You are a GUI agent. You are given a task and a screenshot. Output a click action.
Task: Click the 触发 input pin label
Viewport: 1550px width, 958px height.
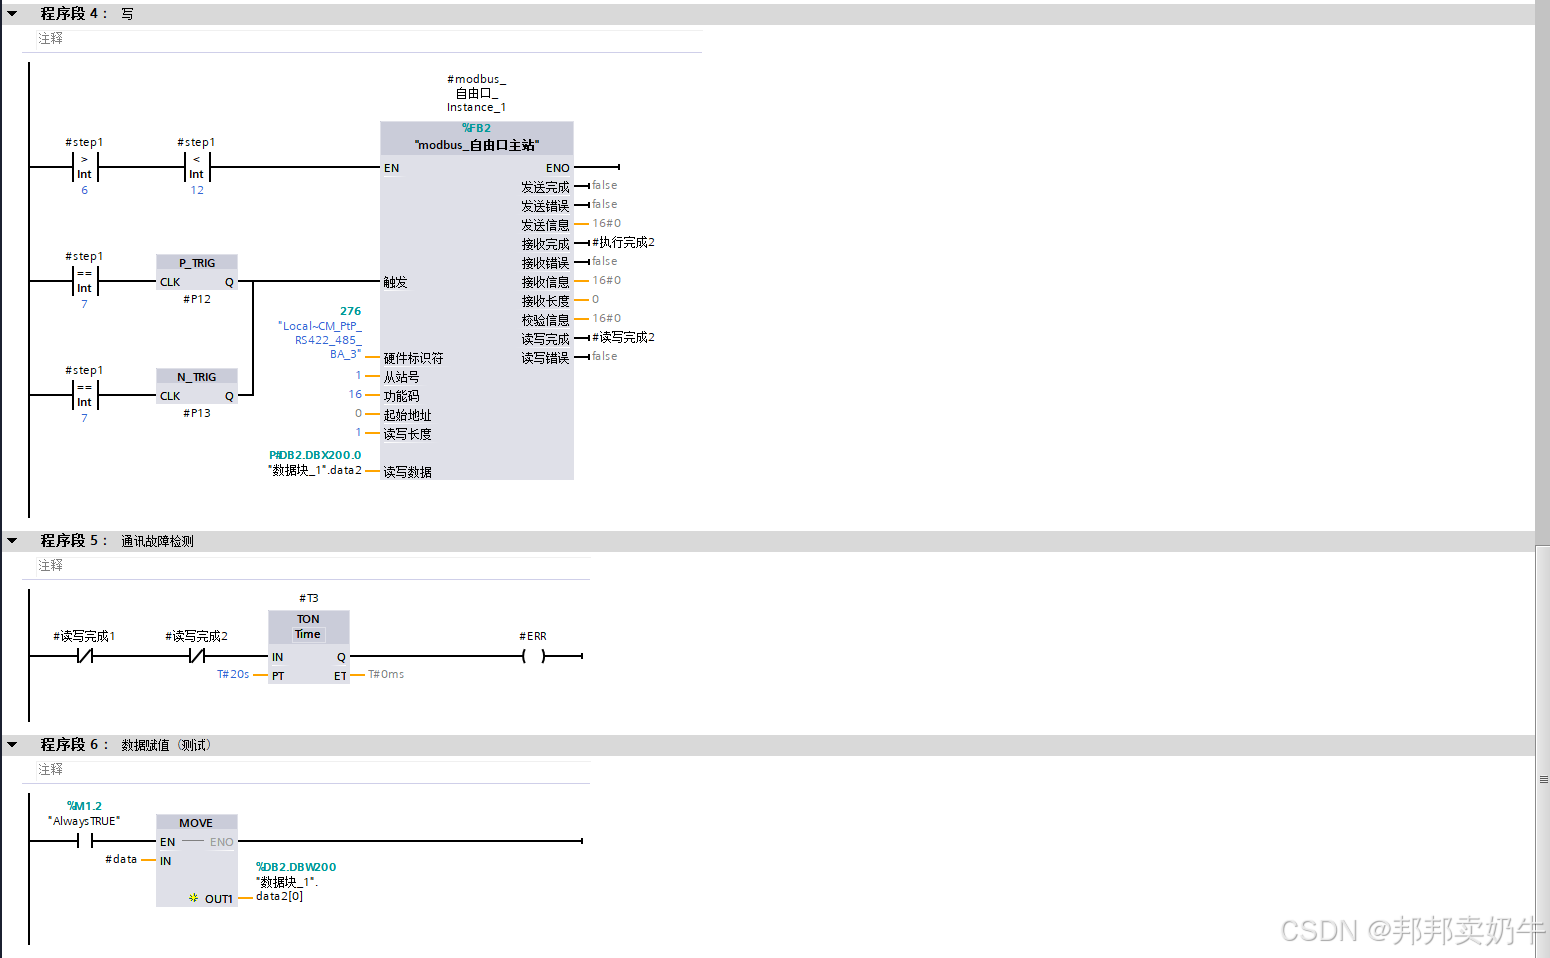(396, 282)
